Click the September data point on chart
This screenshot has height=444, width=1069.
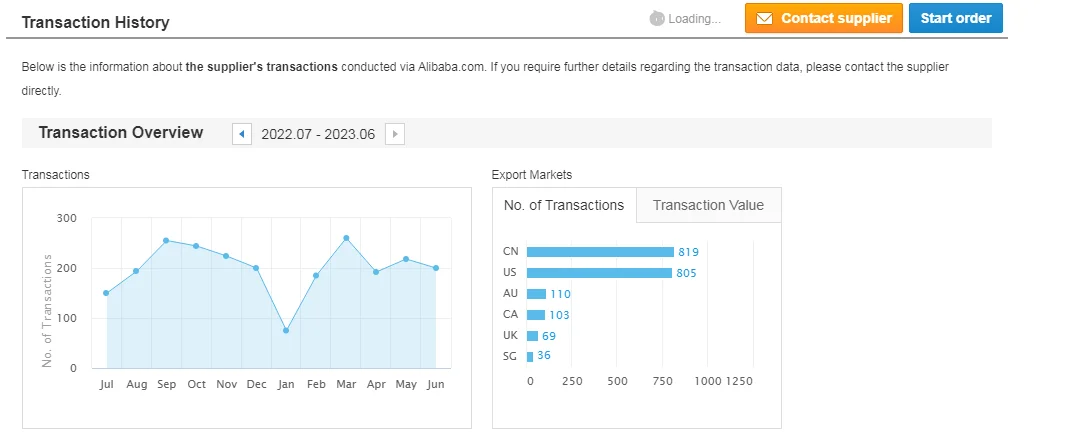(x=166, y=240)
